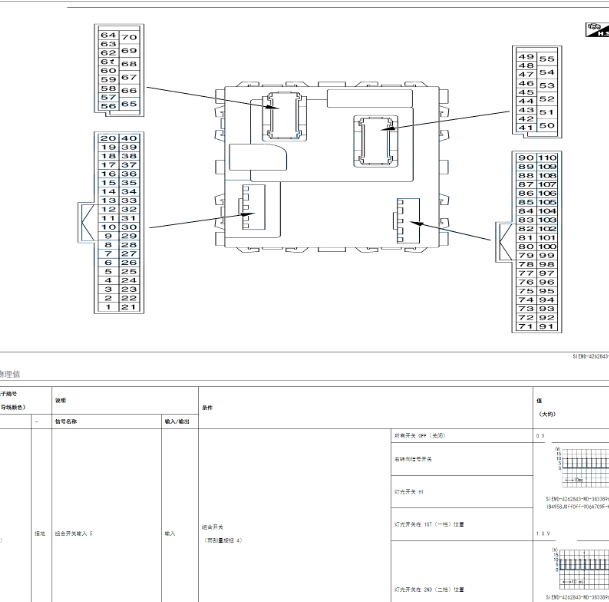
Task: Click pin 75 in the lower-right connector
Action: tap(526, 291)
